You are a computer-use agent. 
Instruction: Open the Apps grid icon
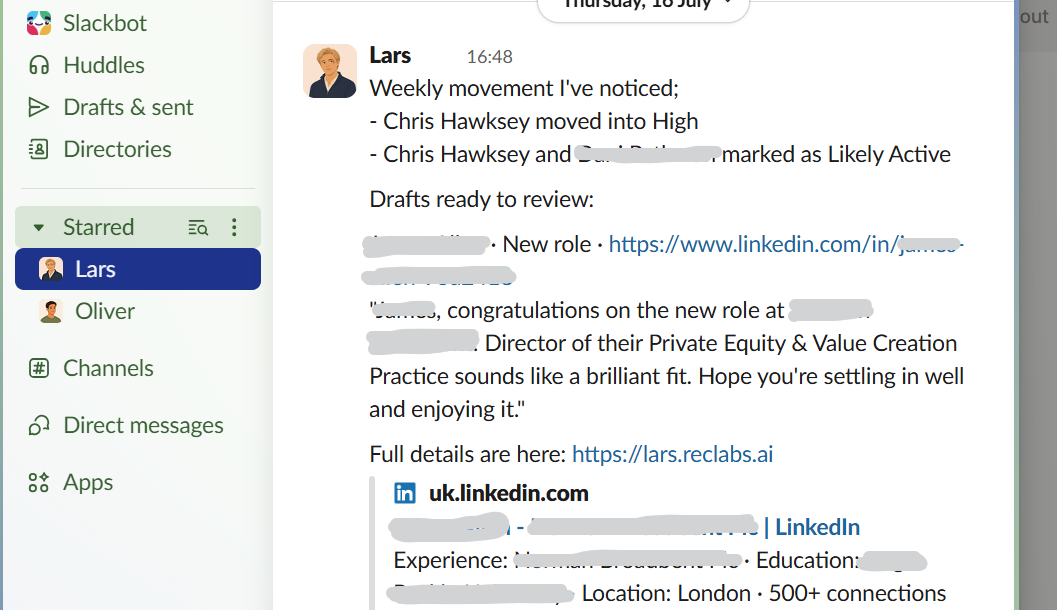pyautogui.click(x=38, y=483)
